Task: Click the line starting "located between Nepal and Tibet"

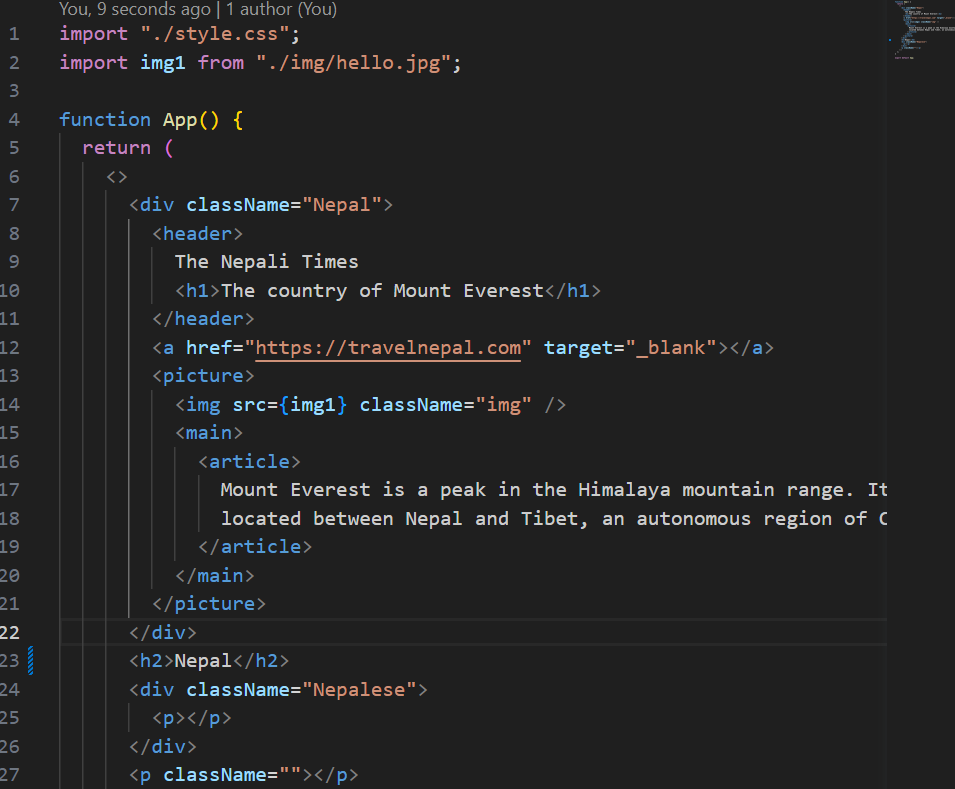Action: 554,518
